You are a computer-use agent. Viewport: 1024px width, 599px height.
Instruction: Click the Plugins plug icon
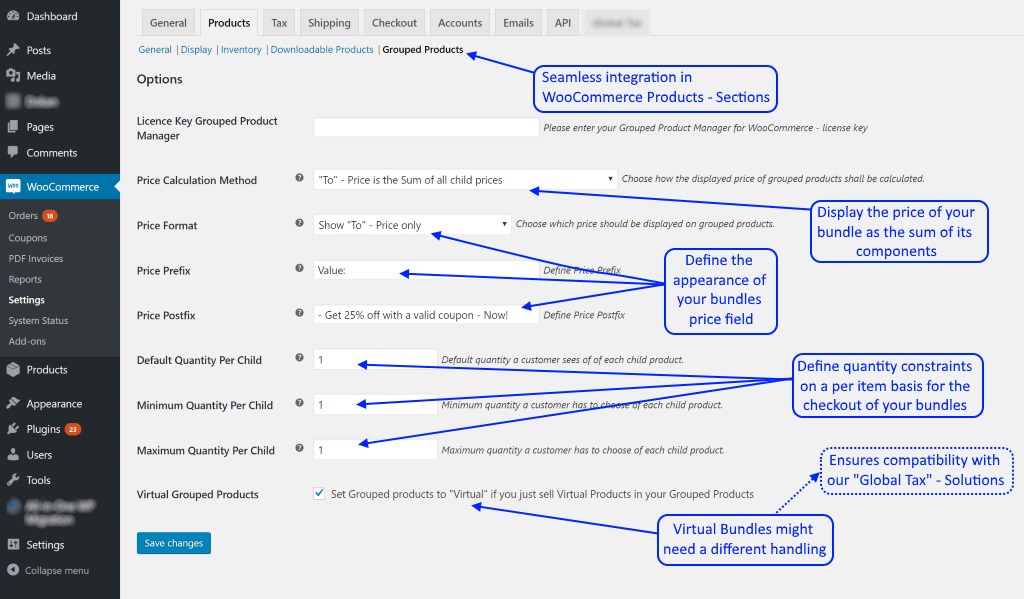coord(12,429)
